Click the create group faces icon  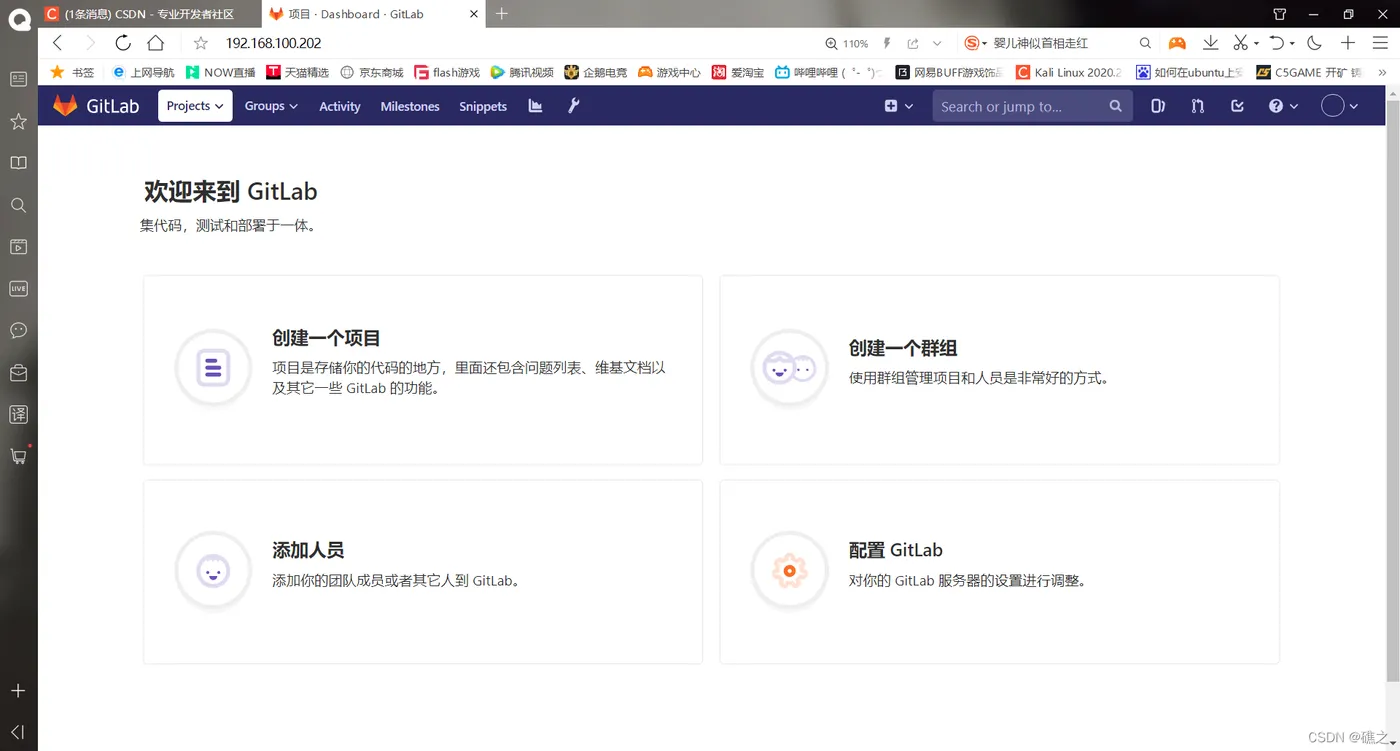pos(789,369)
